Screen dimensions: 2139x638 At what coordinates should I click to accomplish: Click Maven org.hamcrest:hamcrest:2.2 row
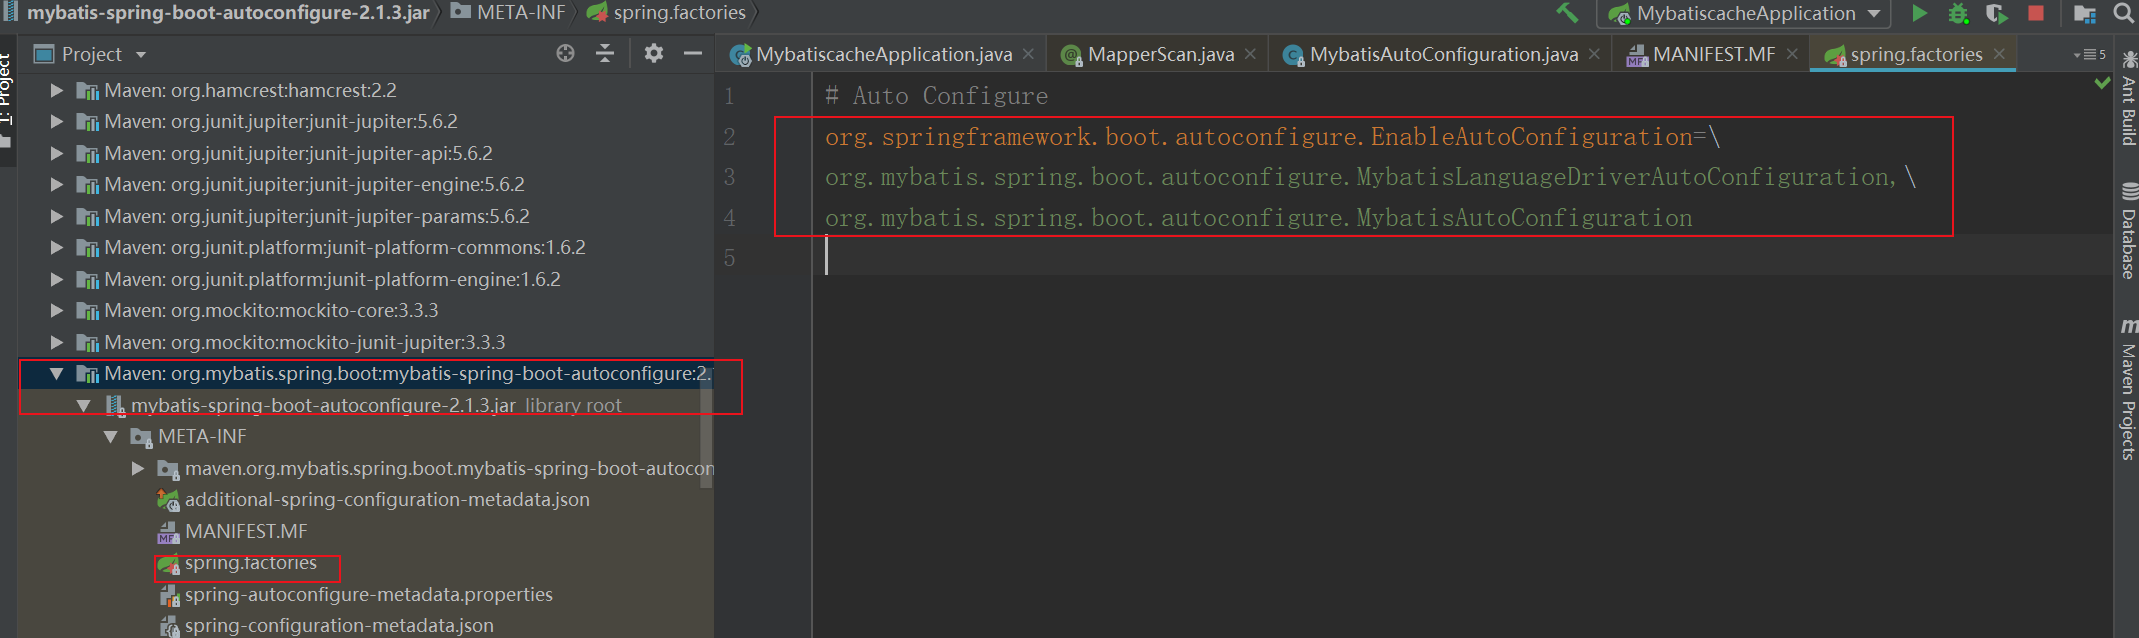tap(365, 90)
